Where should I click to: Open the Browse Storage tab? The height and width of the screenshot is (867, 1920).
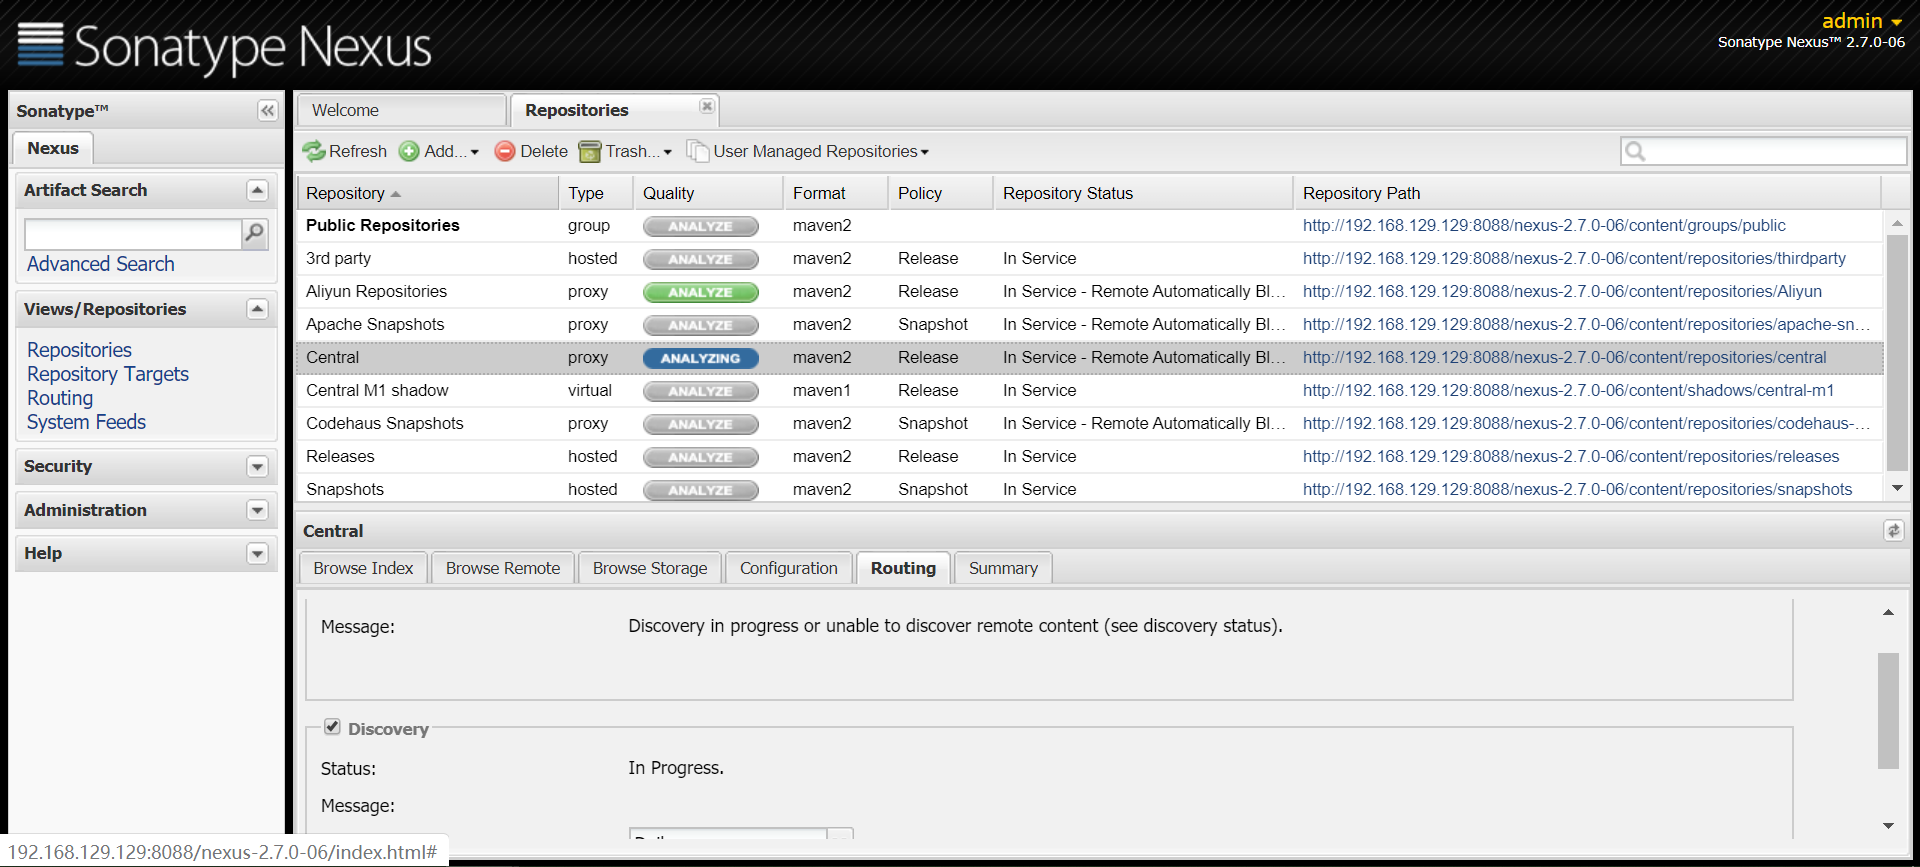tap(650, 568)
